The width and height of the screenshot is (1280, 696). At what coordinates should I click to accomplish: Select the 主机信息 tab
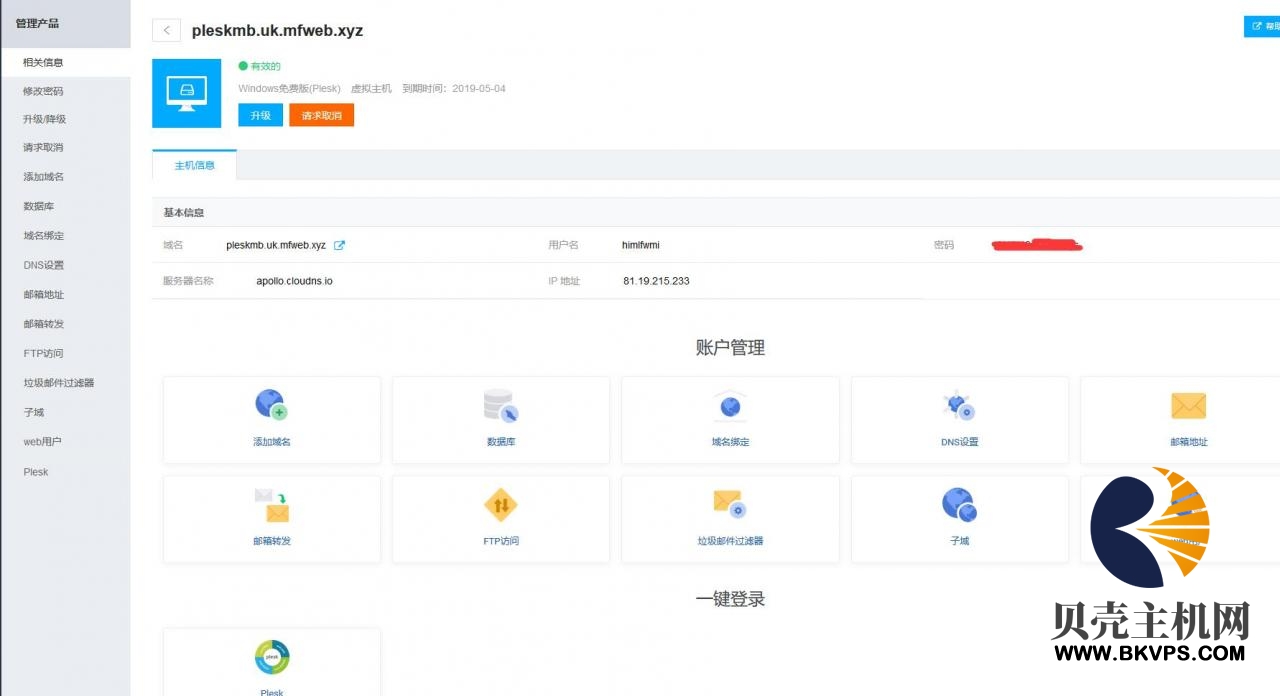coord(195,165)
